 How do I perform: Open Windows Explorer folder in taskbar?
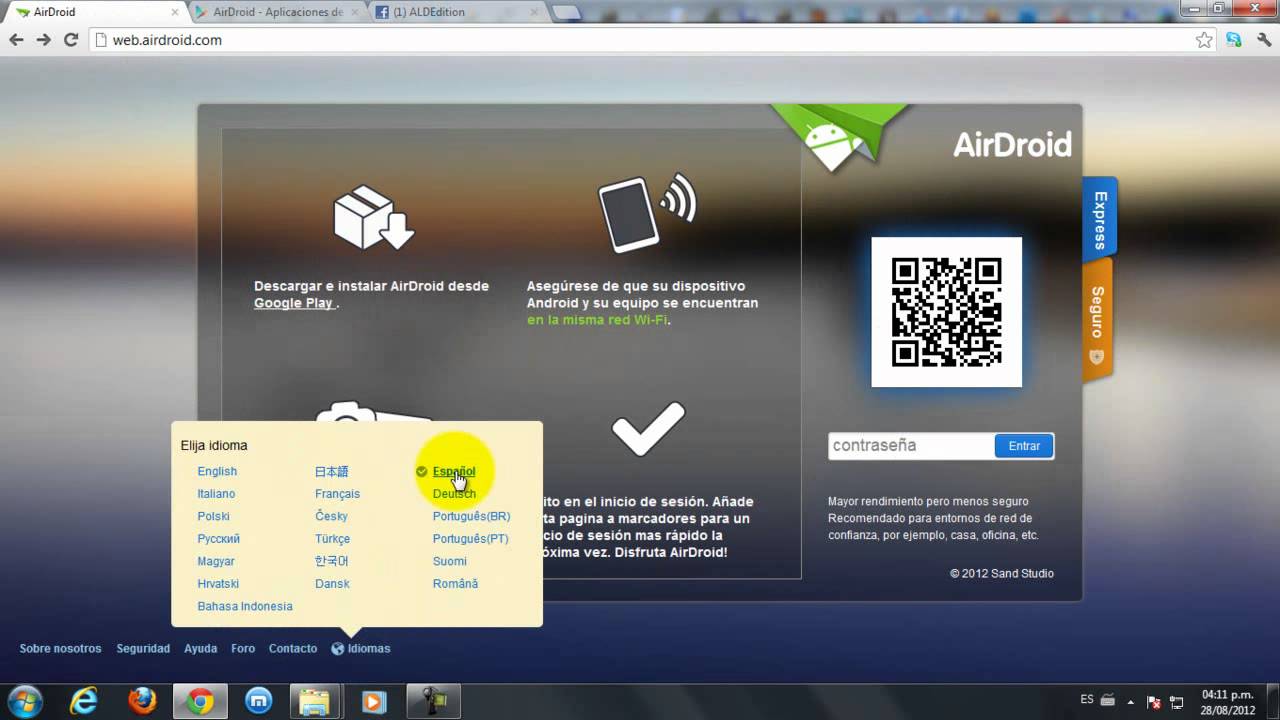click(x=316, y=701)
